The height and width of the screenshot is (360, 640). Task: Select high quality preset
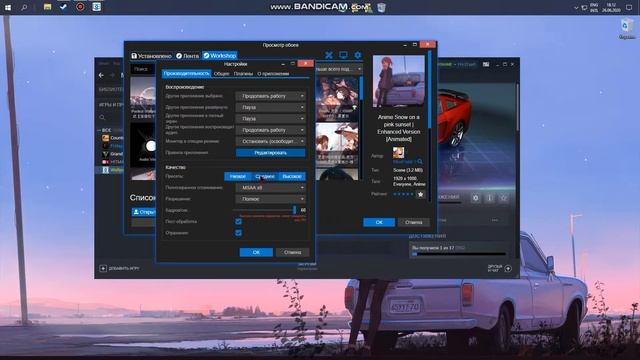[x=292, y=176]
